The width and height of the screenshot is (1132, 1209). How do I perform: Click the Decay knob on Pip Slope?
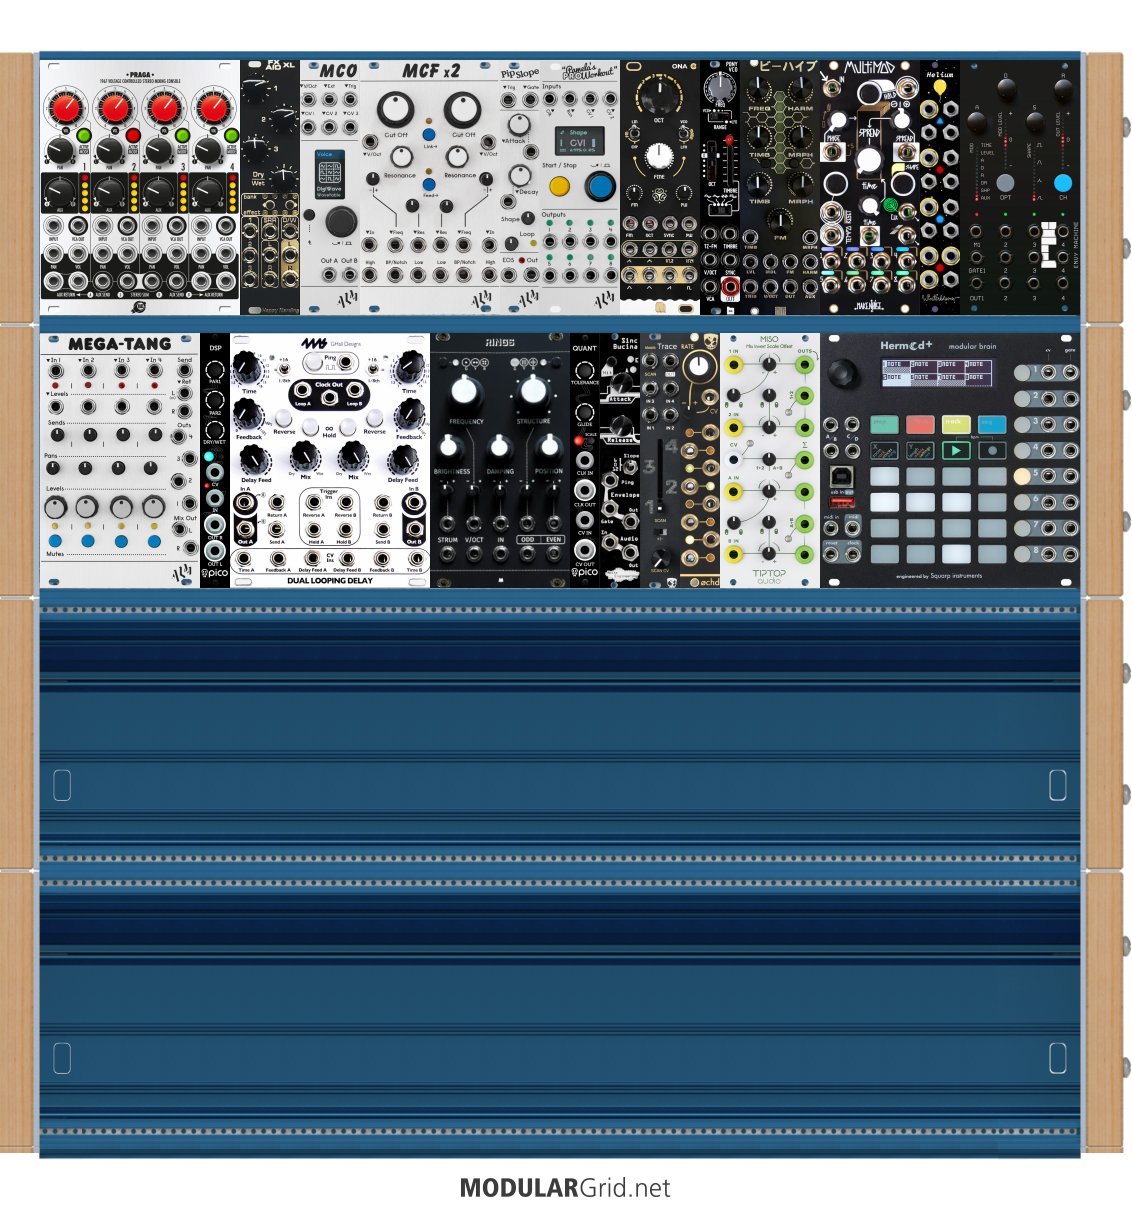(518, 176)
